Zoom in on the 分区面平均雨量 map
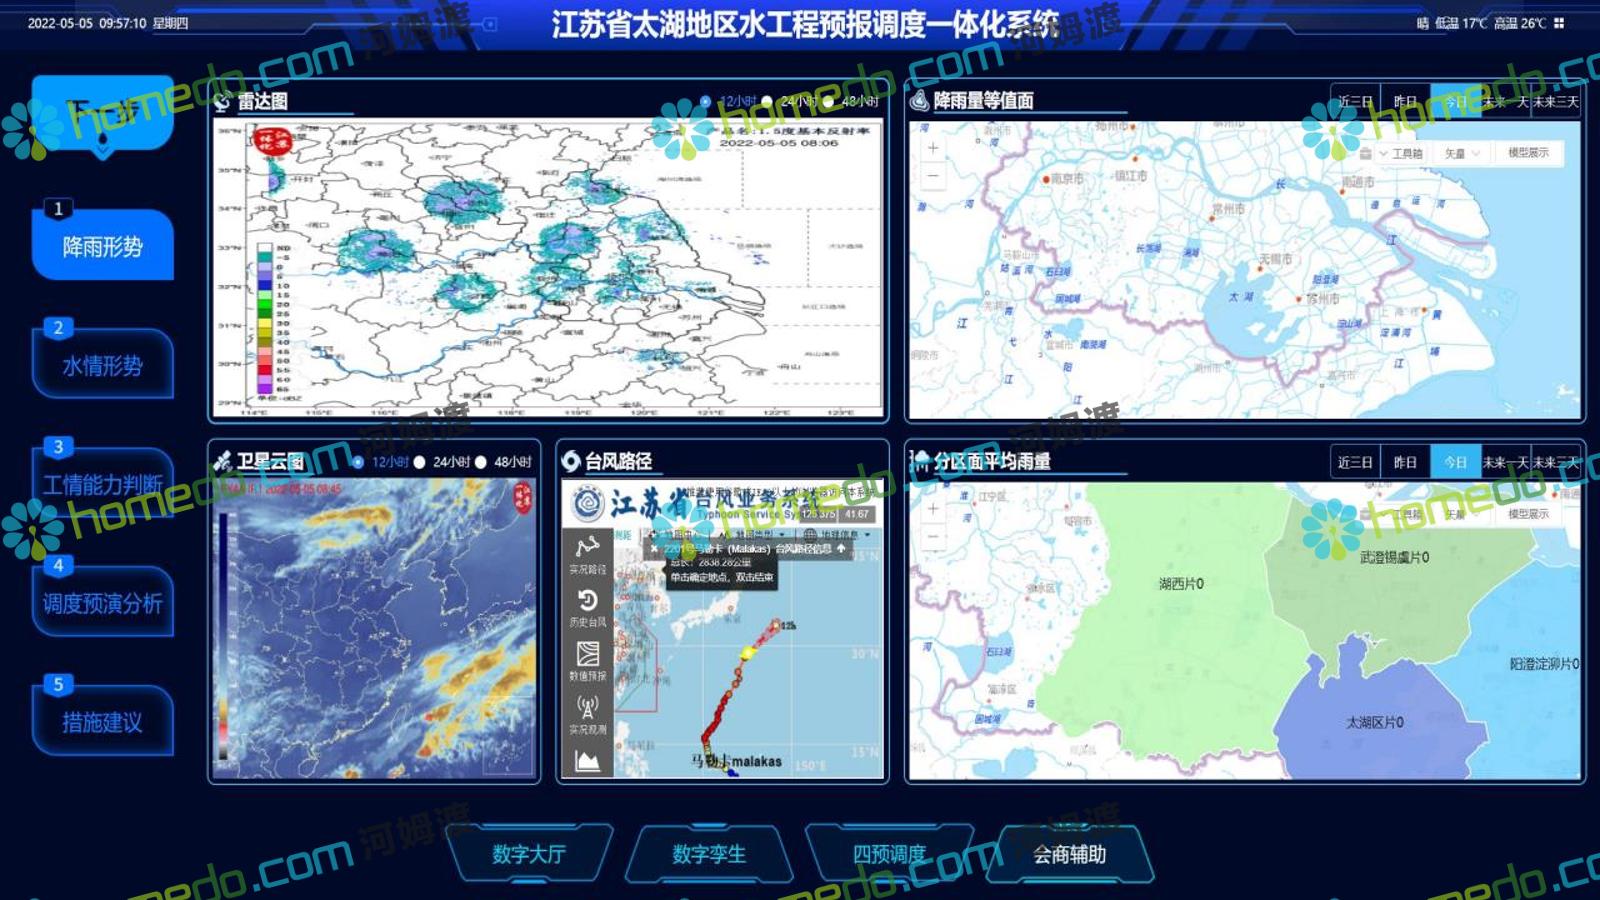The height and width of the screenshot is (900, 1600). pos(932,509)
